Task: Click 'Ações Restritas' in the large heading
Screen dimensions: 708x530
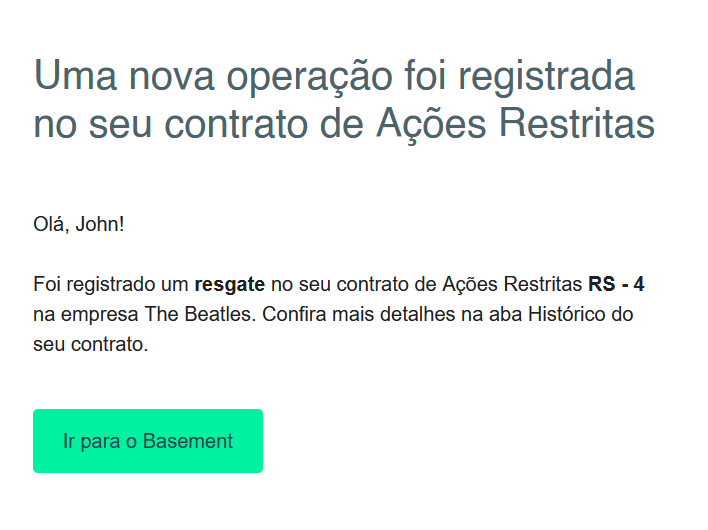Action: 515,126
